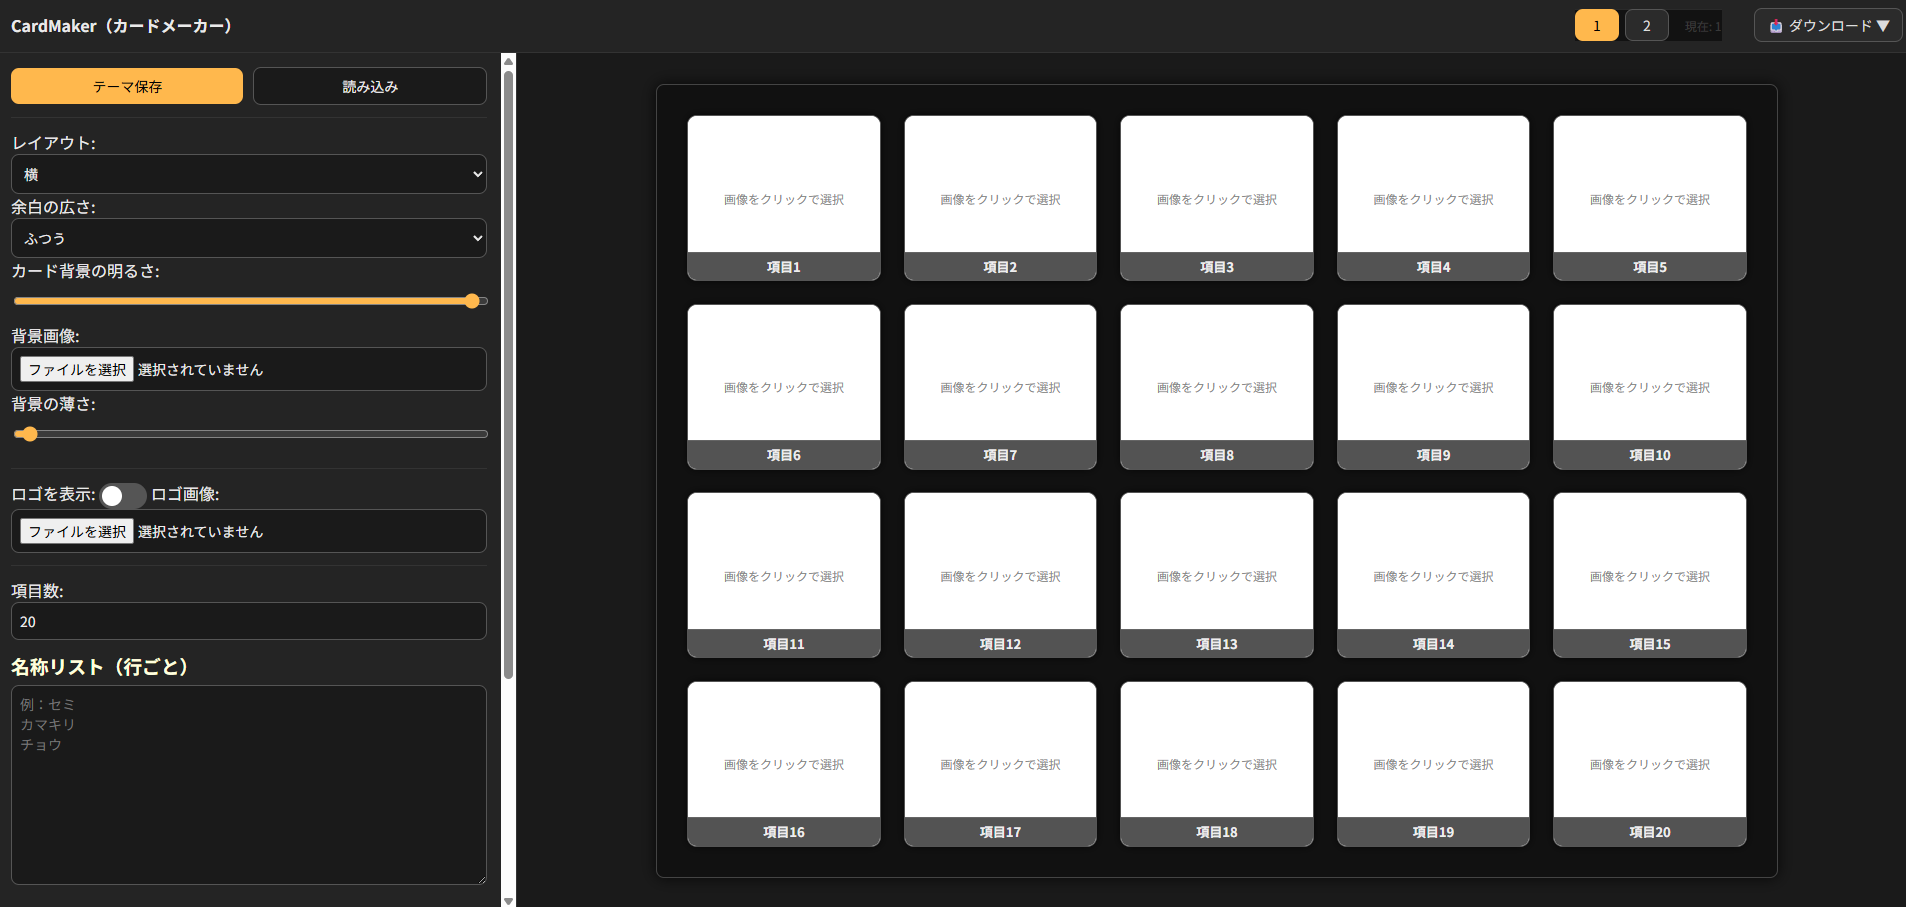
Task: Click the 項目数 number field
Action: 249,621
